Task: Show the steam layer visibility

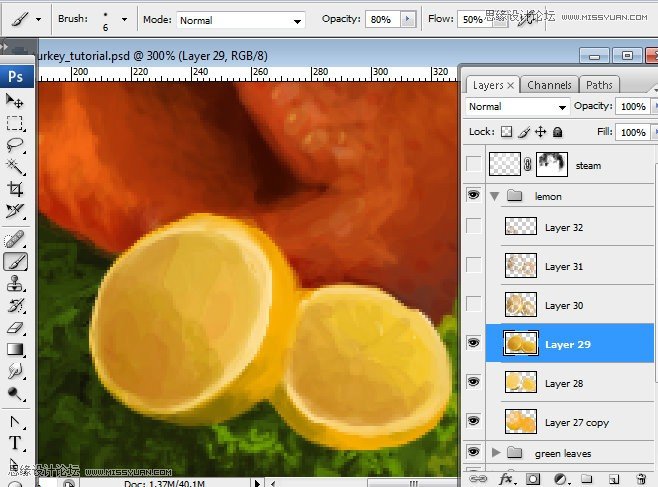Action: [474, 164]
